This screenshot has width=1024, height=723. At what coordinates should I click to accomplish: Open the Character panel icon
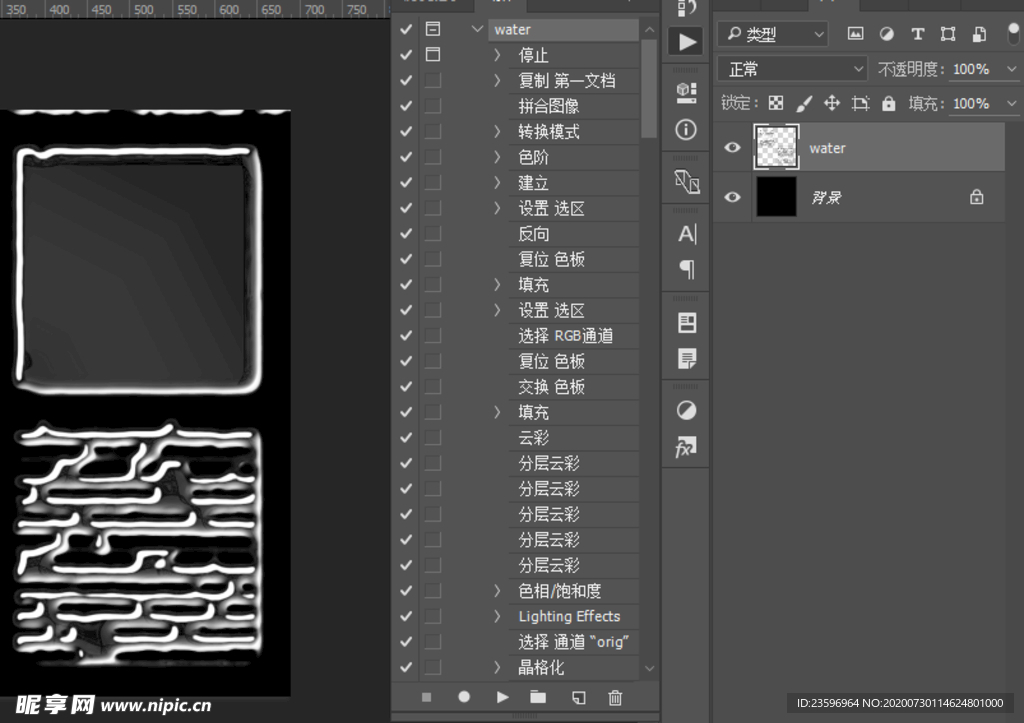coord(685,233)
